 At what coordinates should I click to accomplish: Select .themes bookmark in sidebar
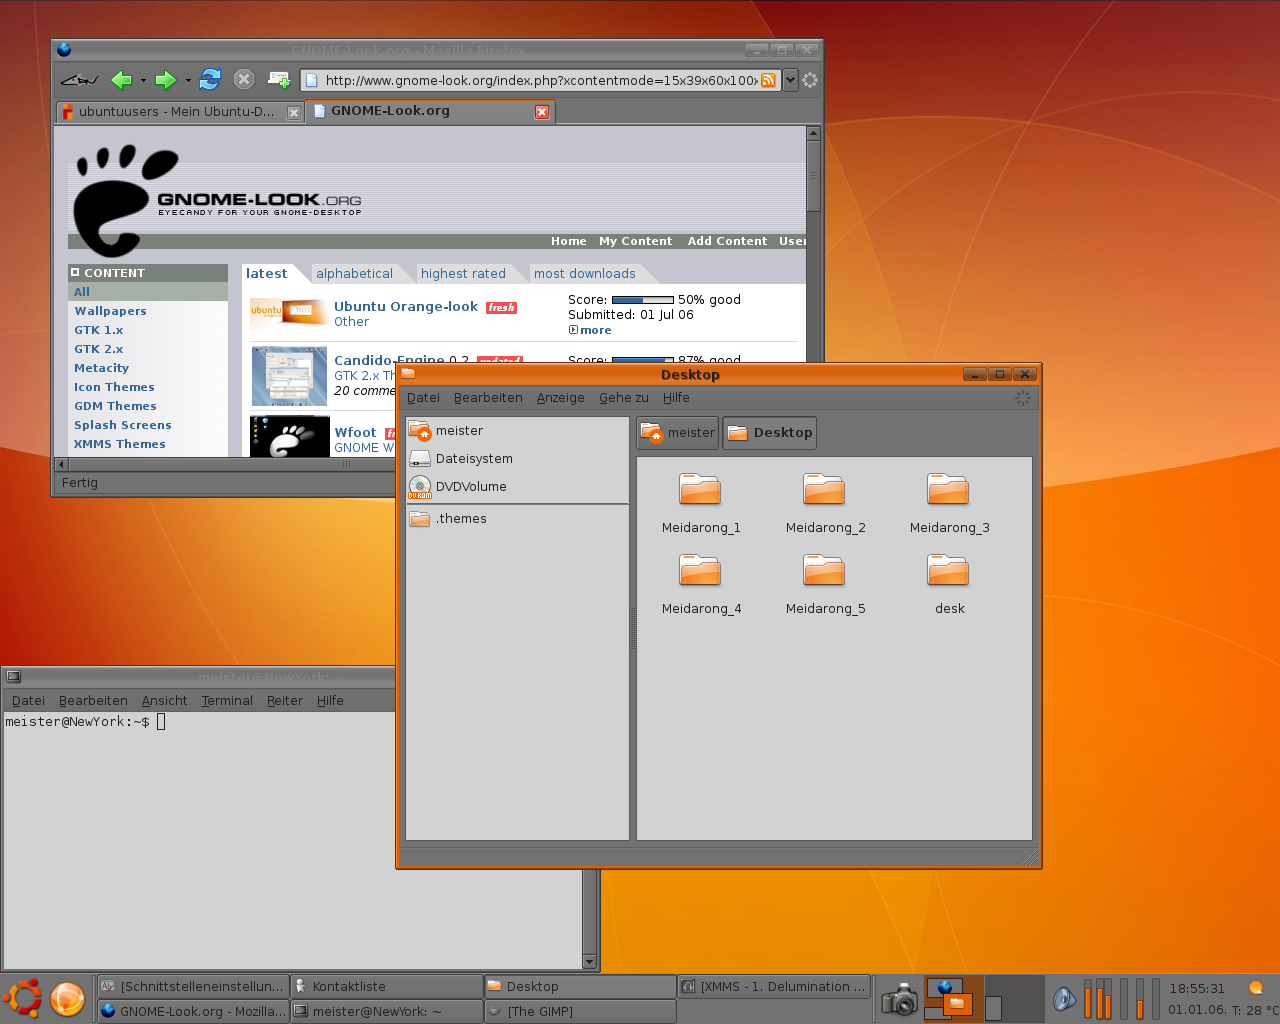[517, 519]
